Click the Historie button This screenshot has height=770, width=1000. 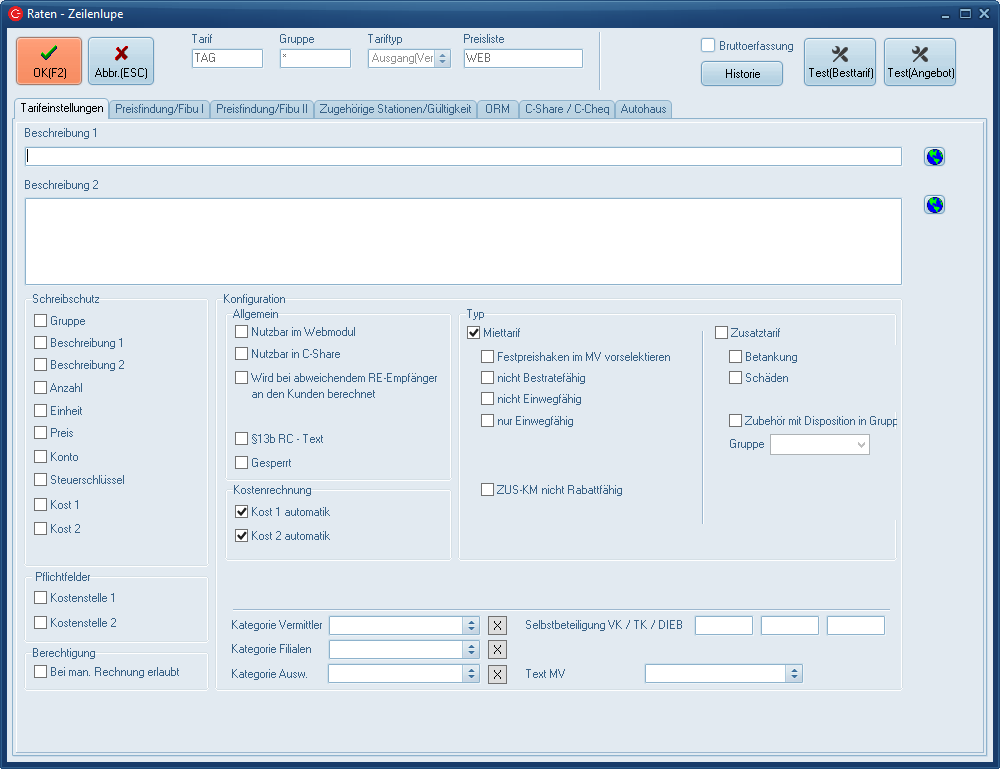click(x=742, y=74)
